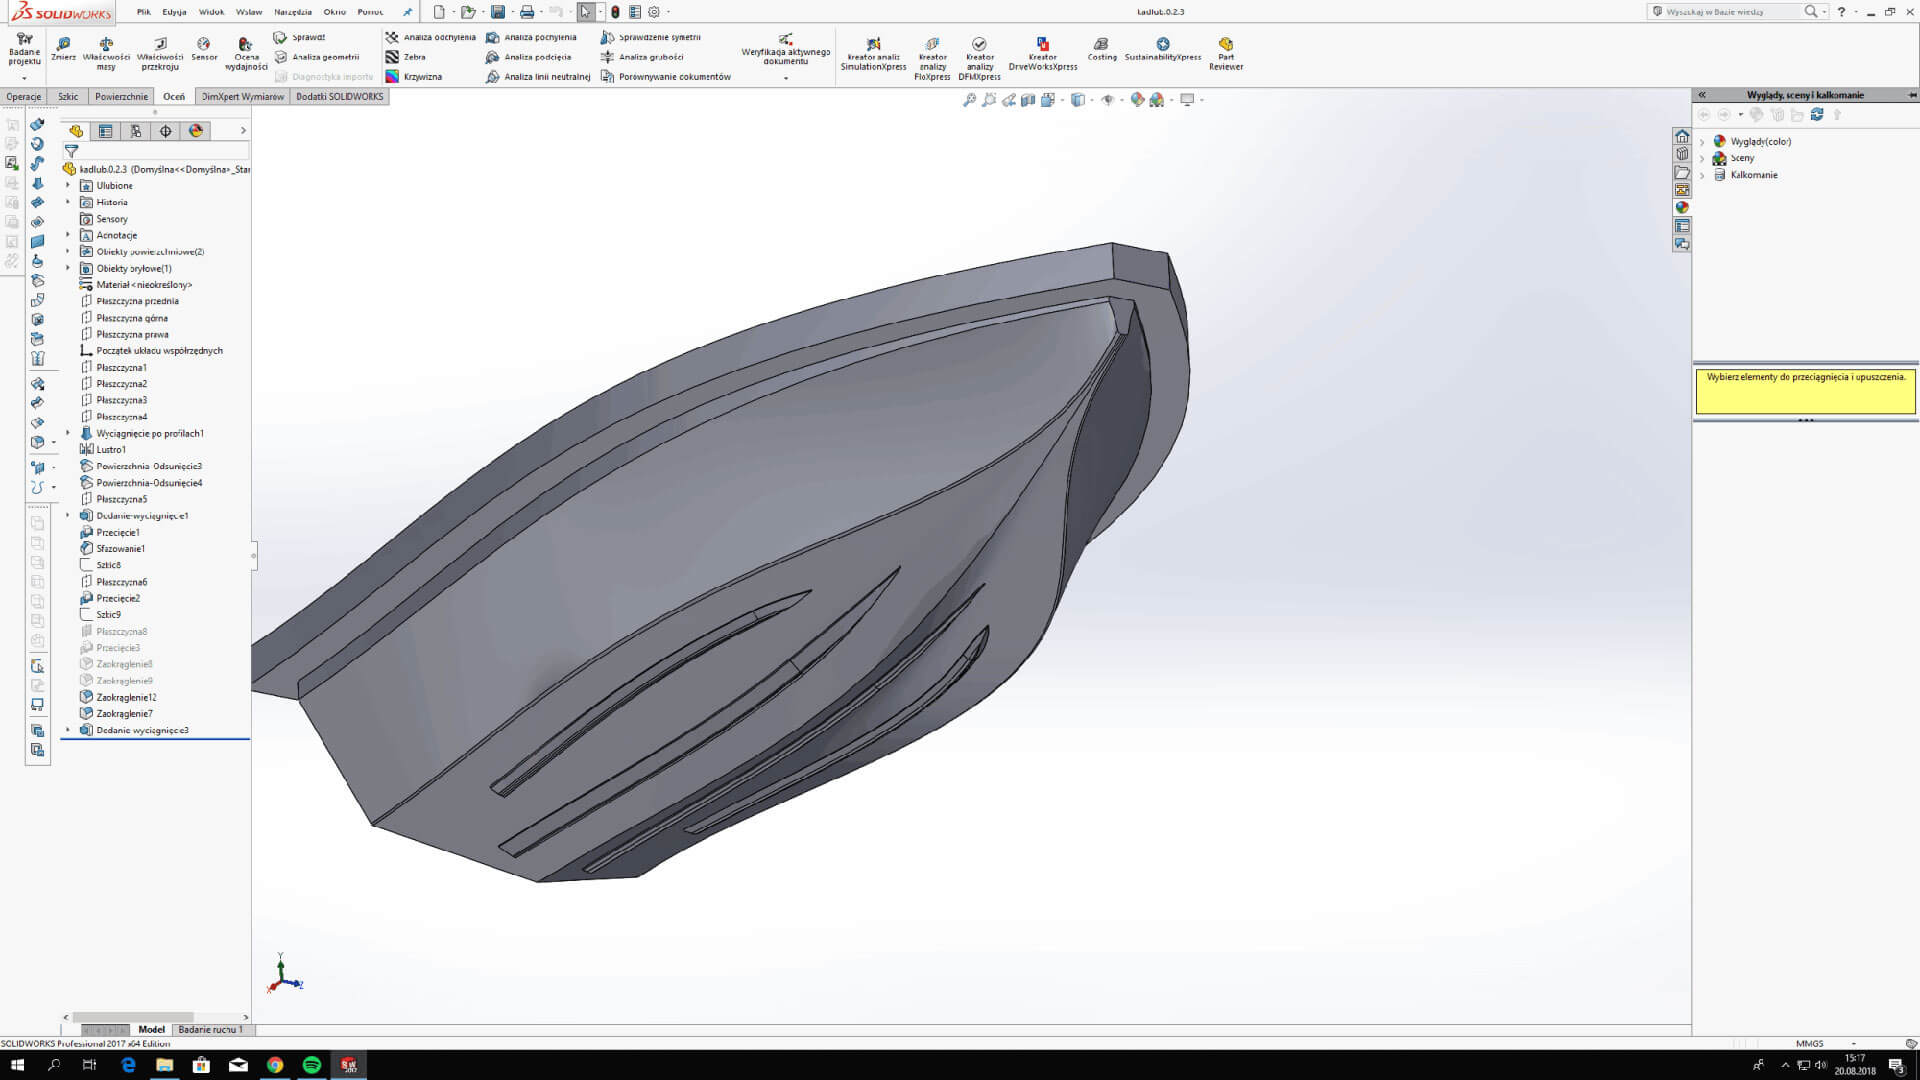This screenshot has height=1080, width=1920.
Task: Switch to the Szkic tab
Action: click(68, 97)
